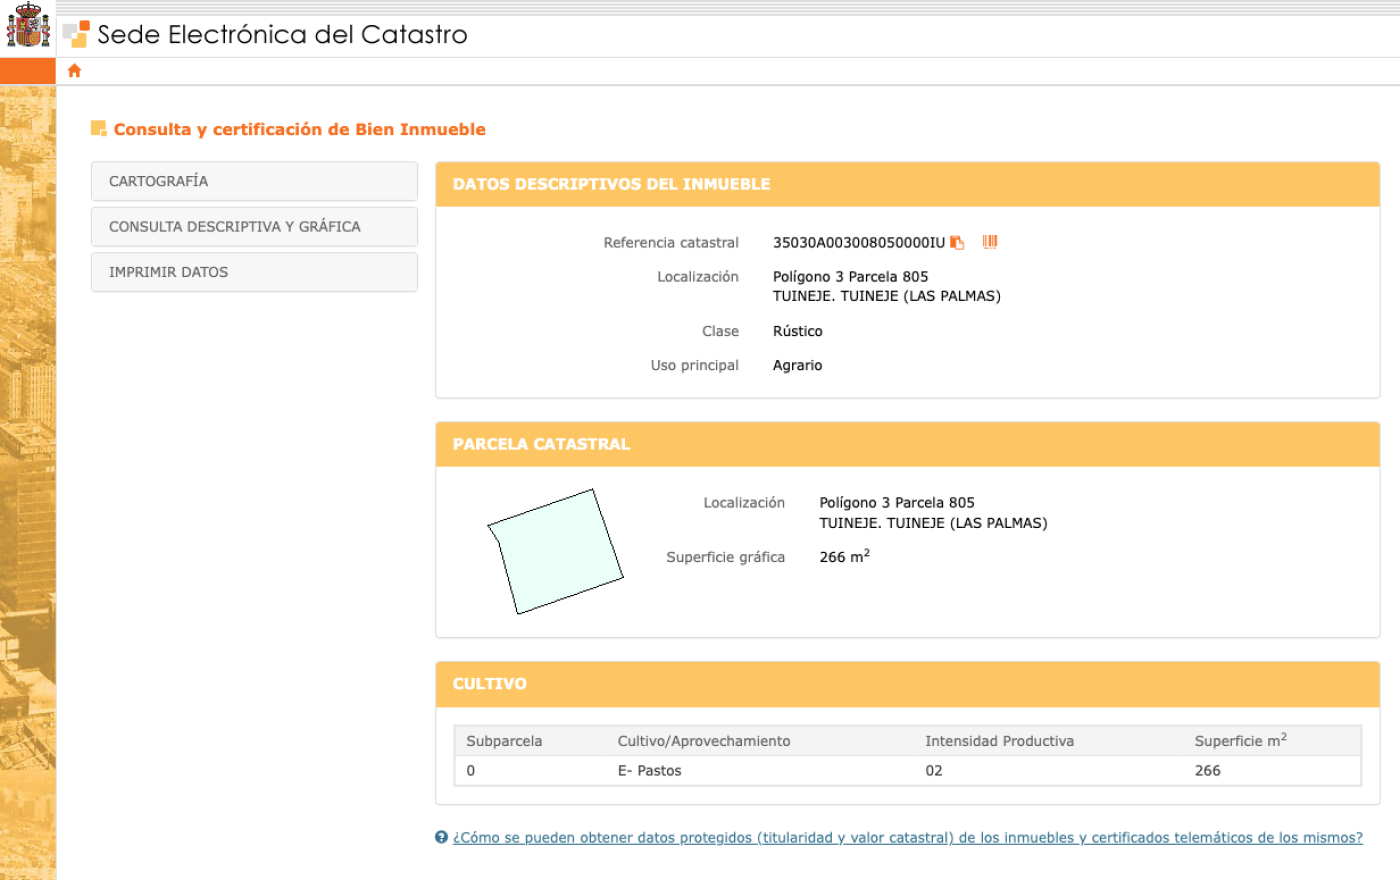Click the Spanish coat of arms logo
Viewport: 1400px width, 880px height.
tap(28, 27)
